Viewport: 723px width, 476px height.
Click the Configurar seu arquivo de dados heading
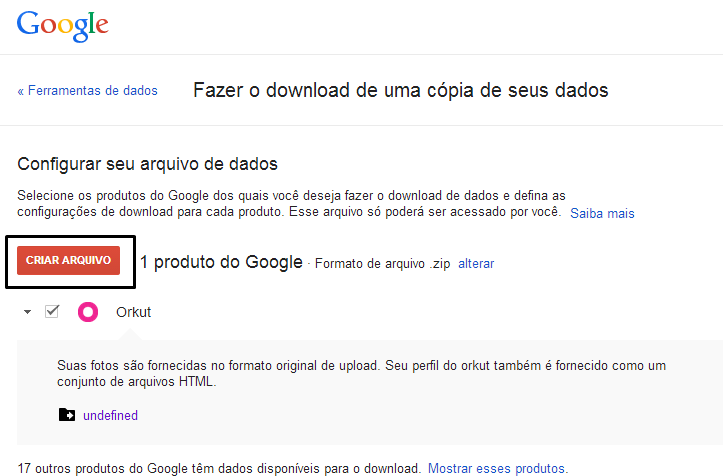pos(148,164)
